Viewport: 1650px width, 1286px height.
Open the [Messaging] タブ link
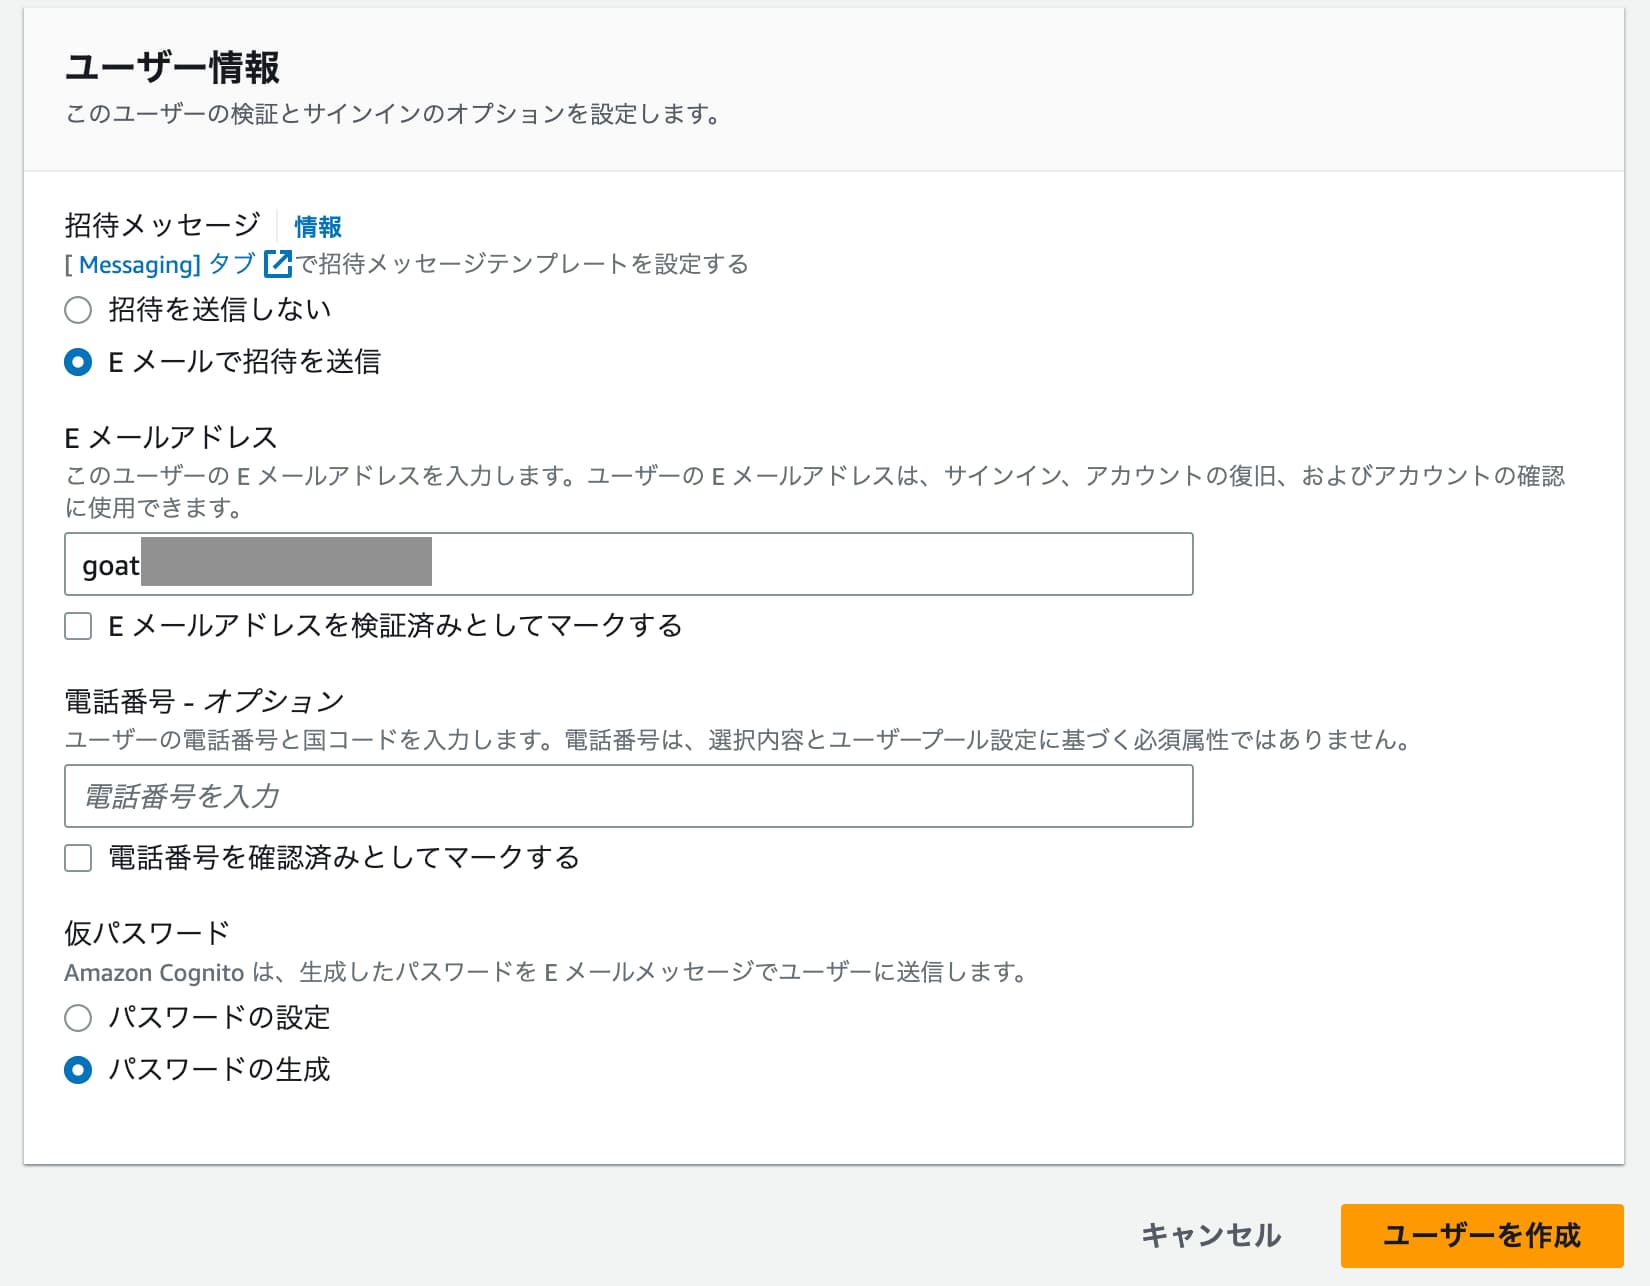[x=160, y=264]
